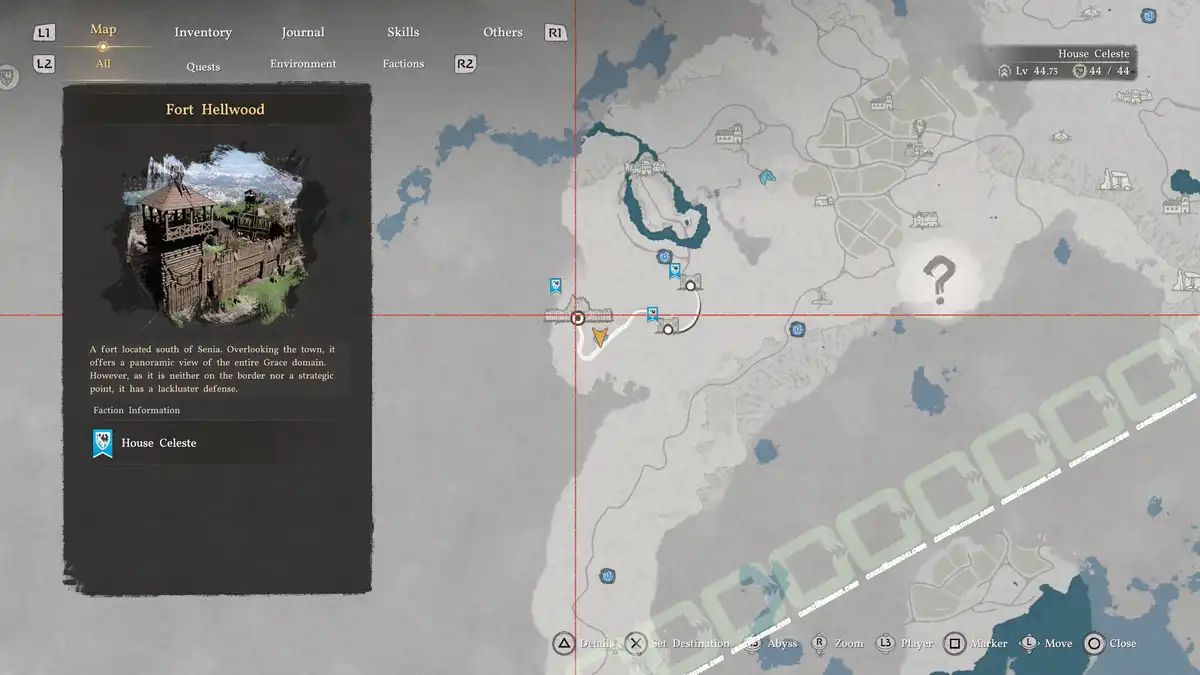Click the R Zoom control
The image size is (1200, 675).
click(x=819, y=643)
